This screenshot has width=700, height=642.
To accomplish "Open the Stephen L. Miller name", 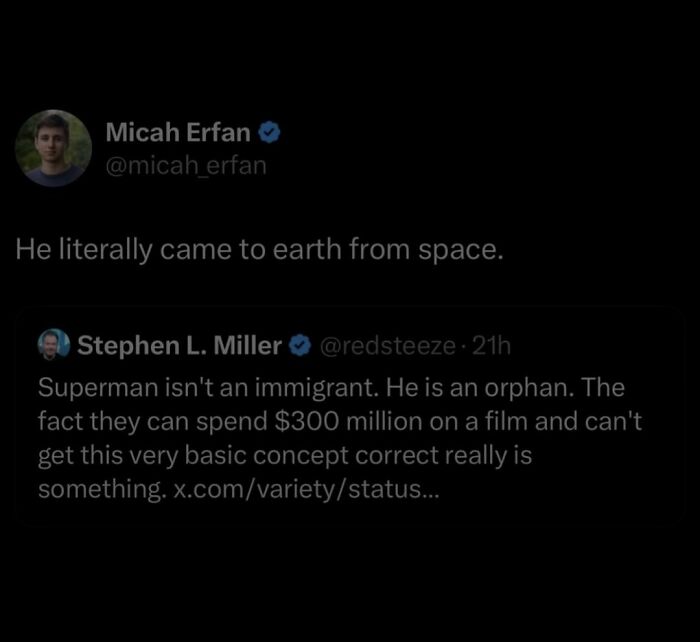I will point(180,346).
